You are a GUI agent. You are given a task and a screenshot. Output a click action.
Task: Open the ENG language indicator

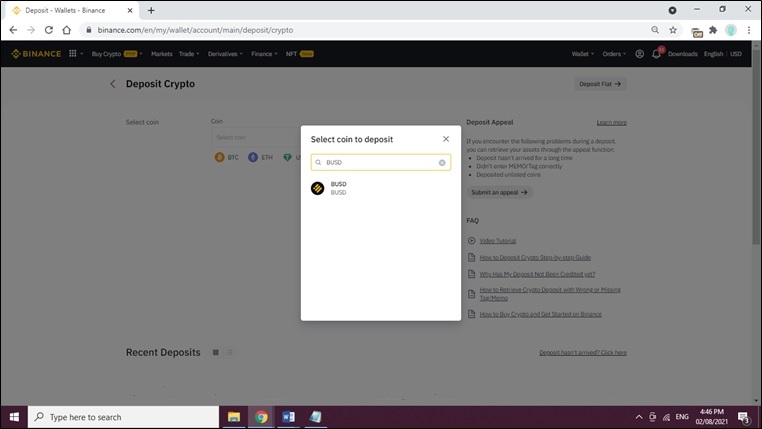coord(682,417)
